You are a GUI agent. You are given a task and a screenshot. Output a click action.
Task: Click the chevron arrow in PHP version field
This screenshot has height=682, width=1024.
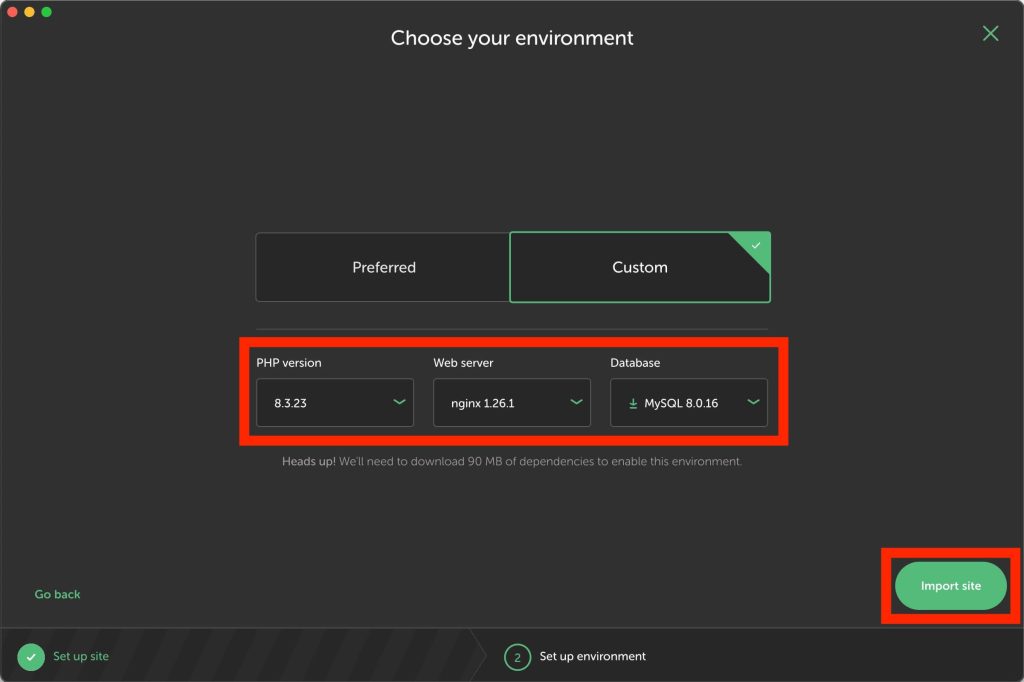click(399, 403)
